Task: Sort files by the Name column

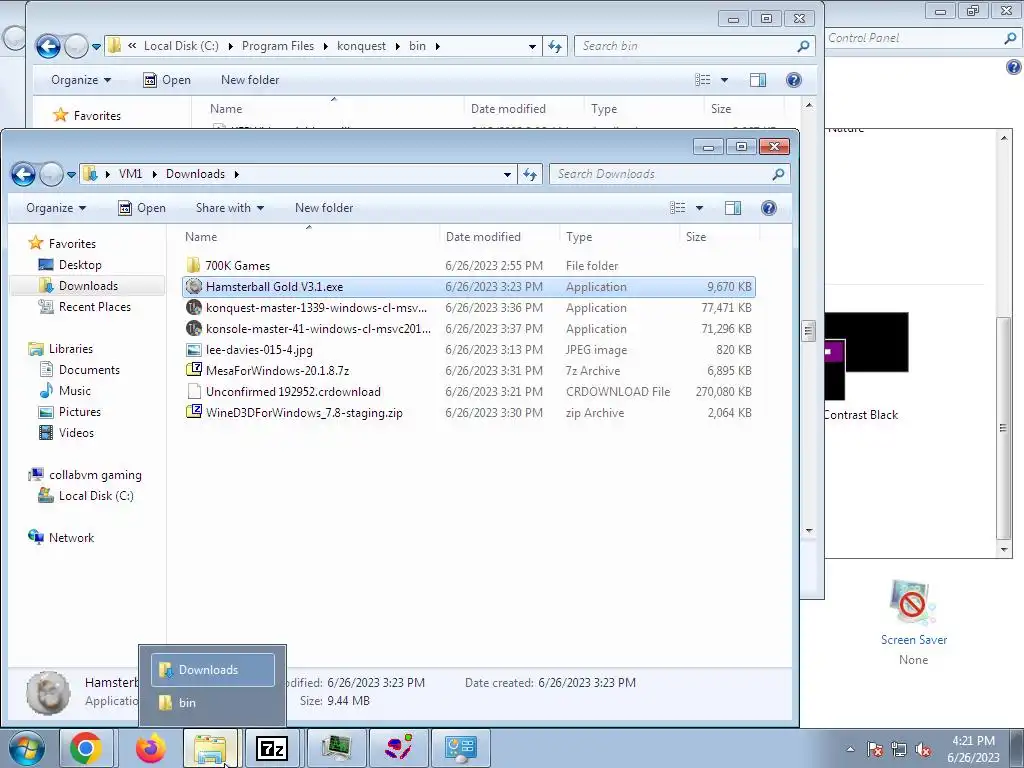Action: coord(201,236)
